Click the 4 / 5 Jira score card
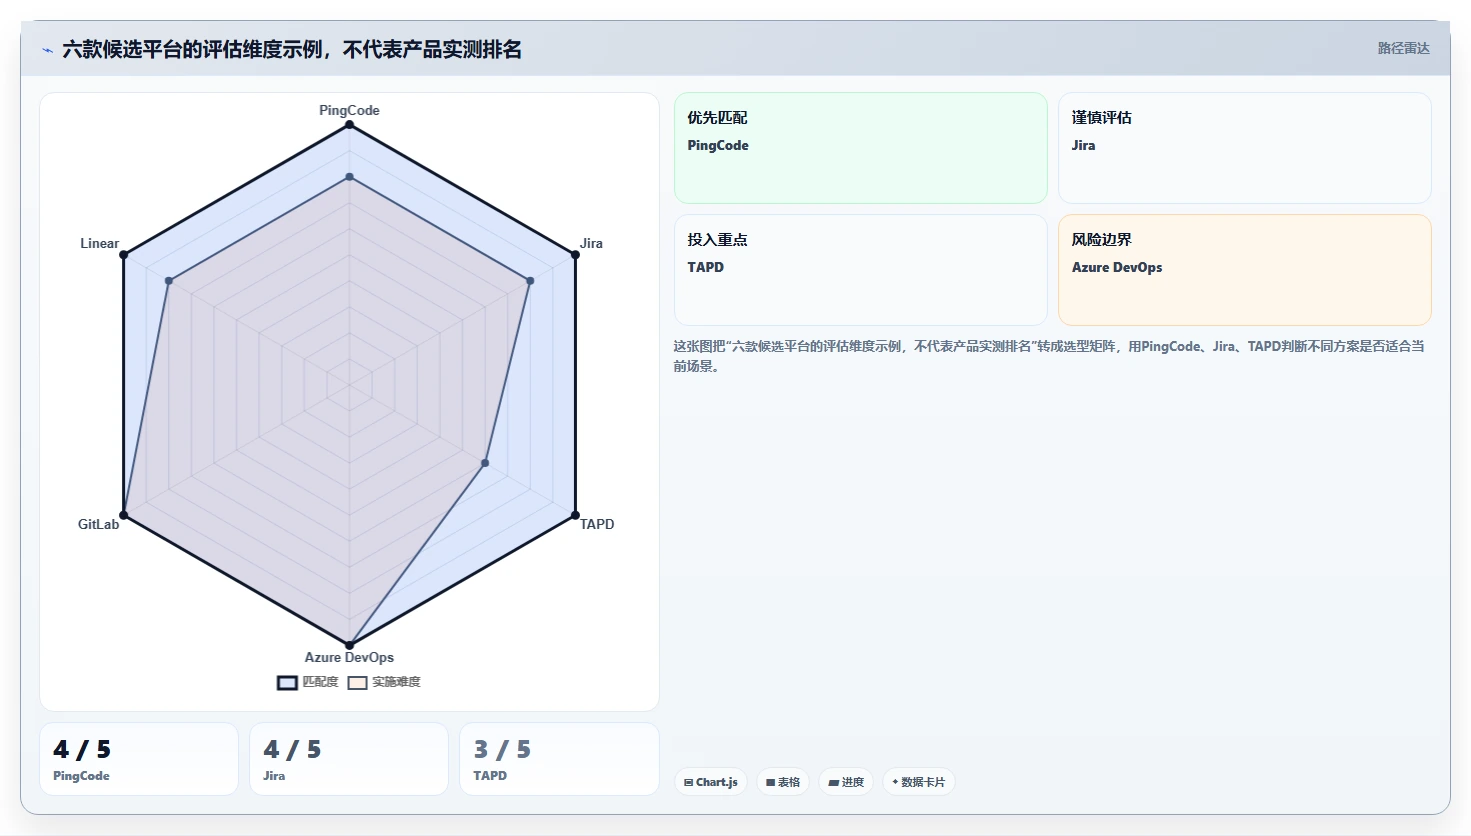 pos(349,759)
